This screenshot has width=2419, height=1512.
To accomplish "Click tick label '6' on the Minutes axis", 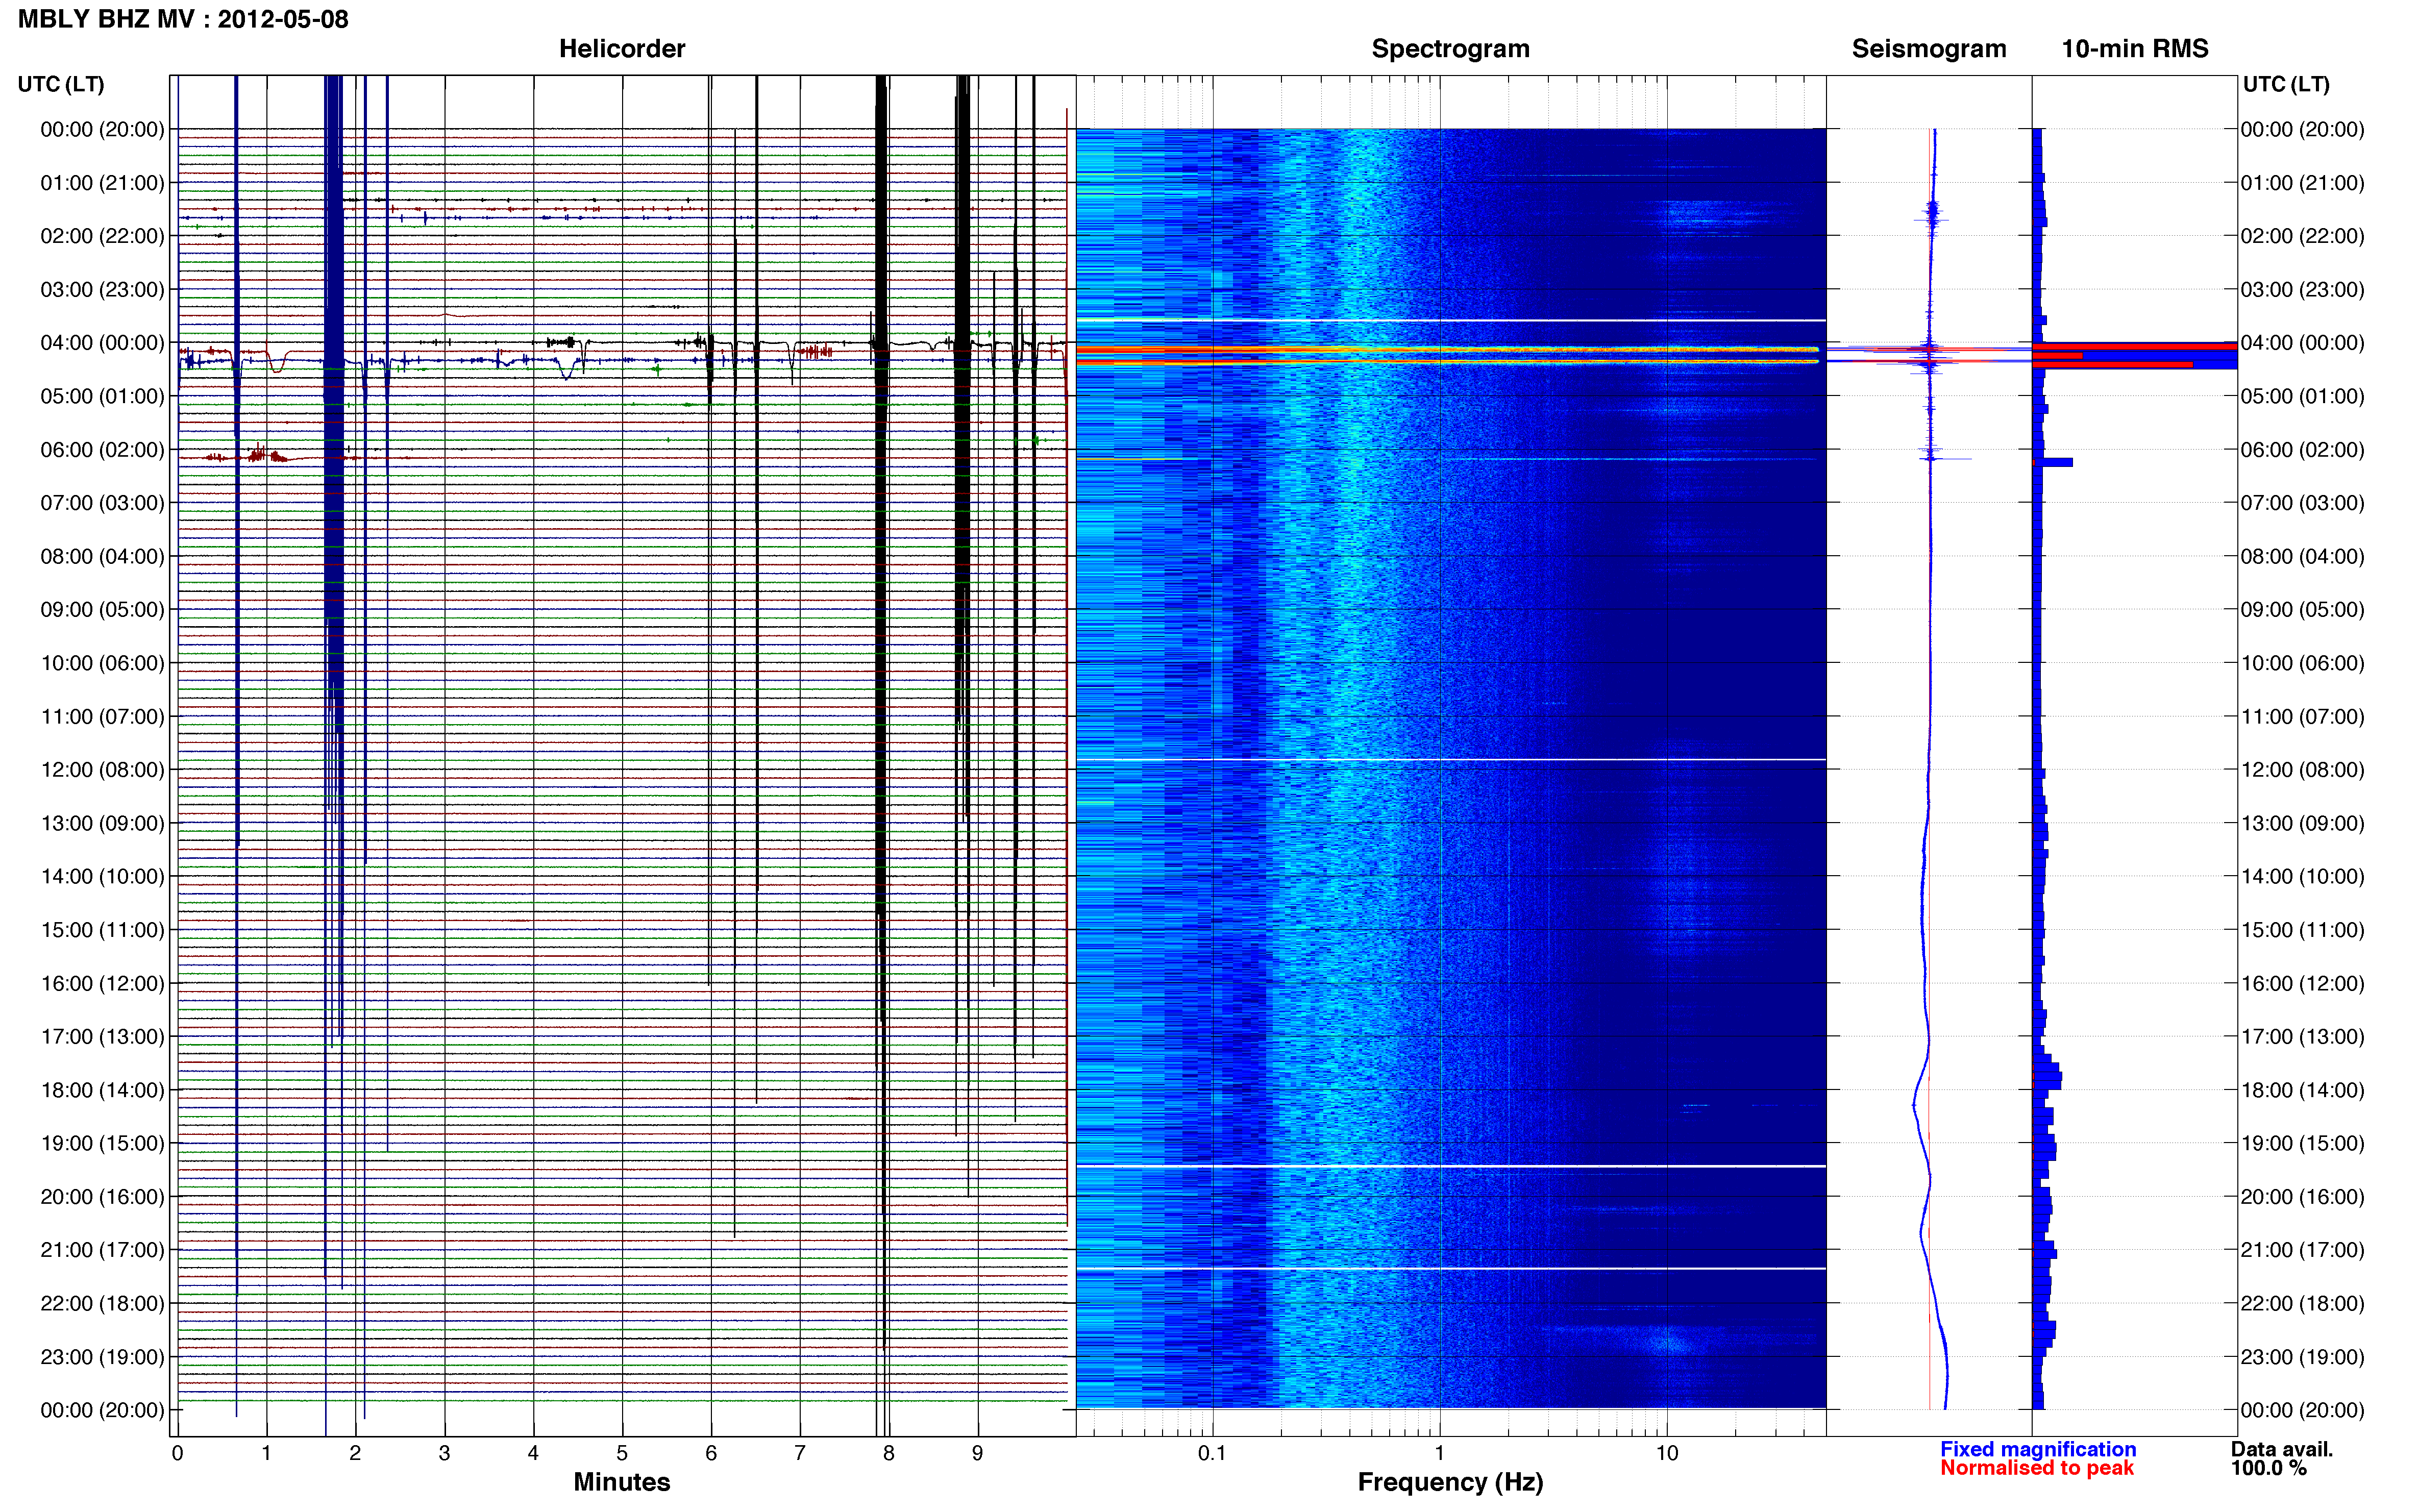I will [711, 1453].
